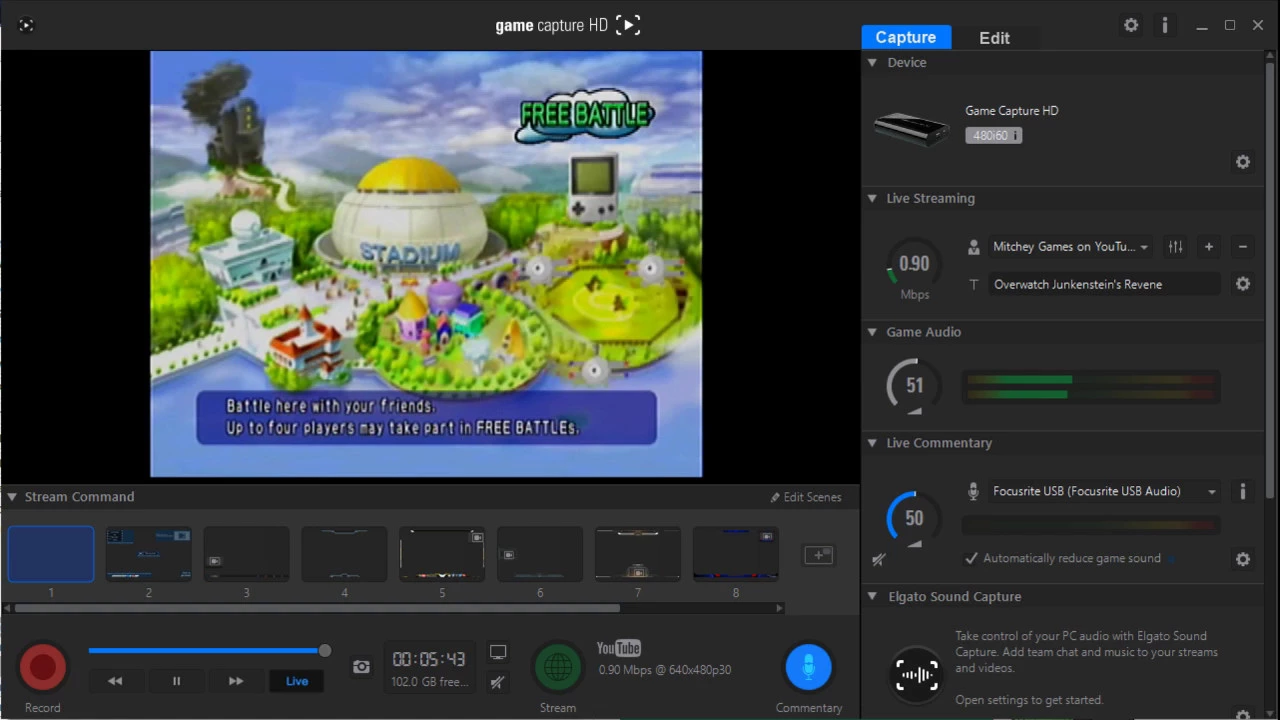
Task: Adjust the Live Commentary volume dial
Action: [x=914, y=518]
